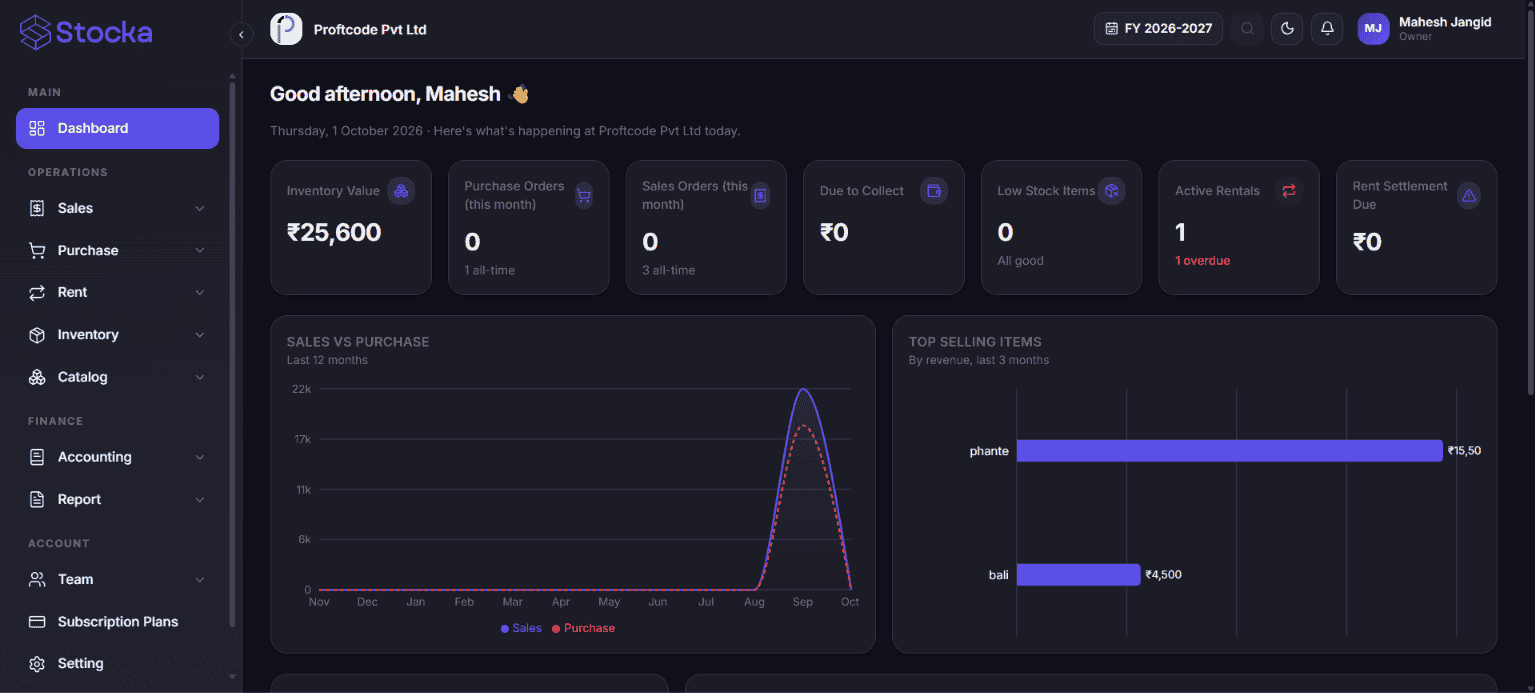
Task: Open the Purchase Orders this month card
Action: pyautogui.click(x=529, y=228)
